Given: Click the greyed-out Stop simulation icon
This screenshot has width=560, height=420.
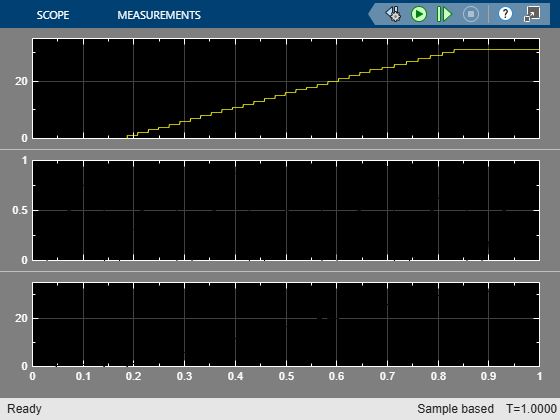Looking at the screenshot, I should point(471,14).
